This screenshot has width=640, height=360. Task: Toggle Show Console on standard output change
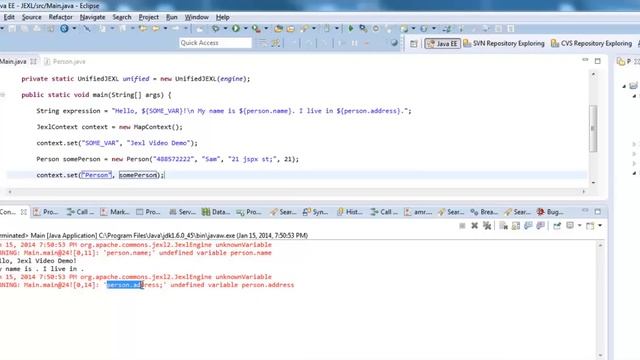pyautogui.click(x=528, y=225)
